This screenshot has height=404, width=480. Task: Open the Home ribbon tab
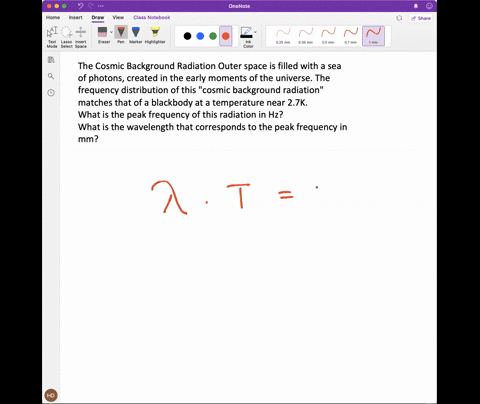pos(53,17)
